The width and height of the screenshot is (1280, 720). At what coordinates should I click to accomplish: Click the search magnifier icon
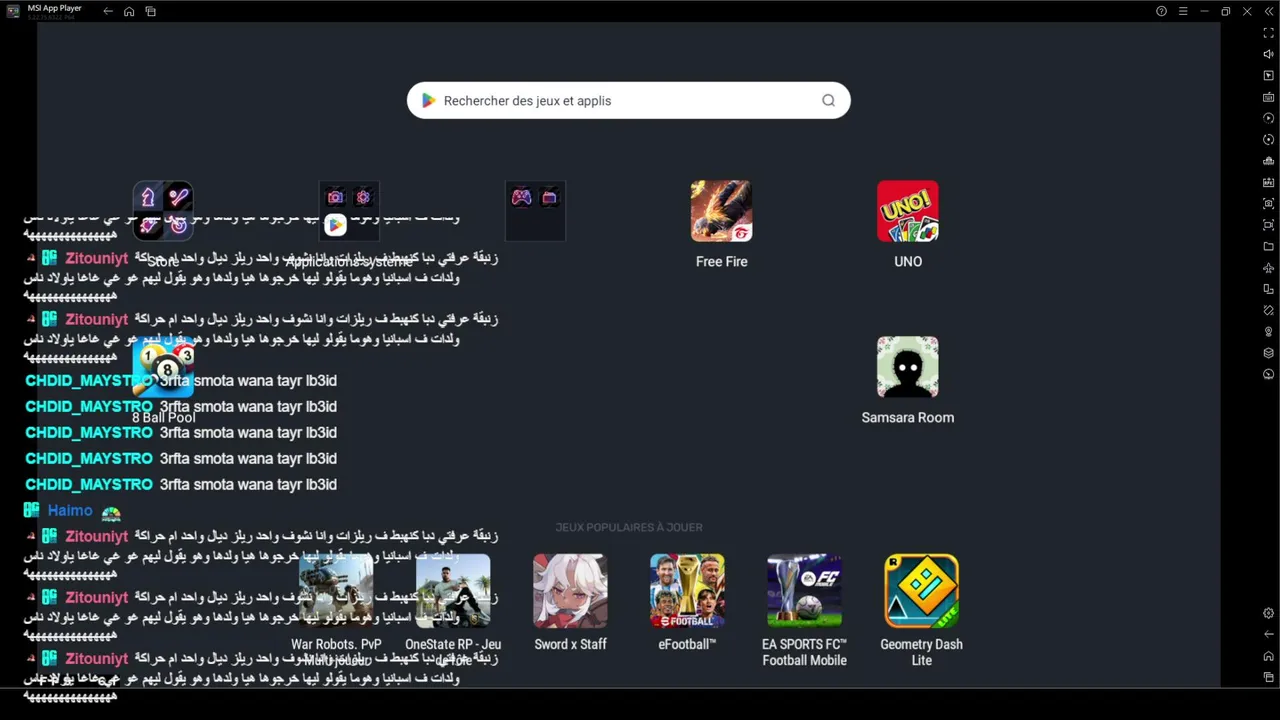click(x=828, y=100)
